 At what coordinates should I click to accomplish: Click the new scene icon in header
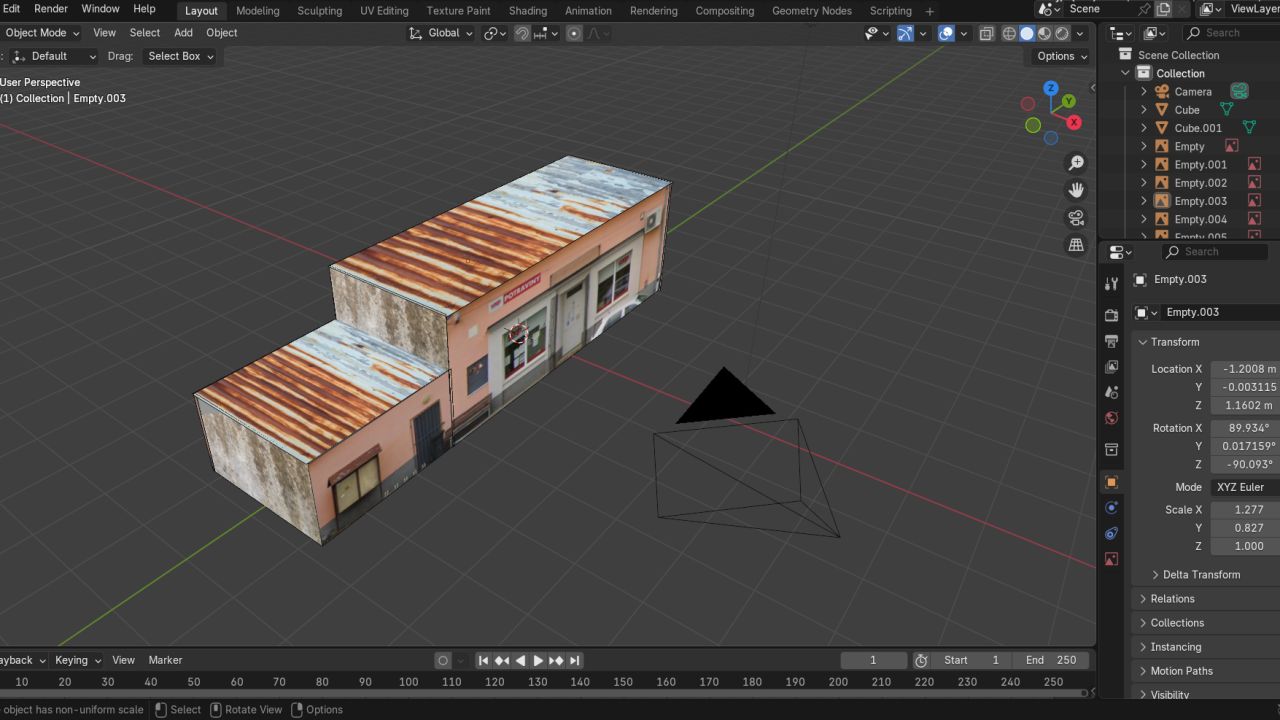[1163, 9]
